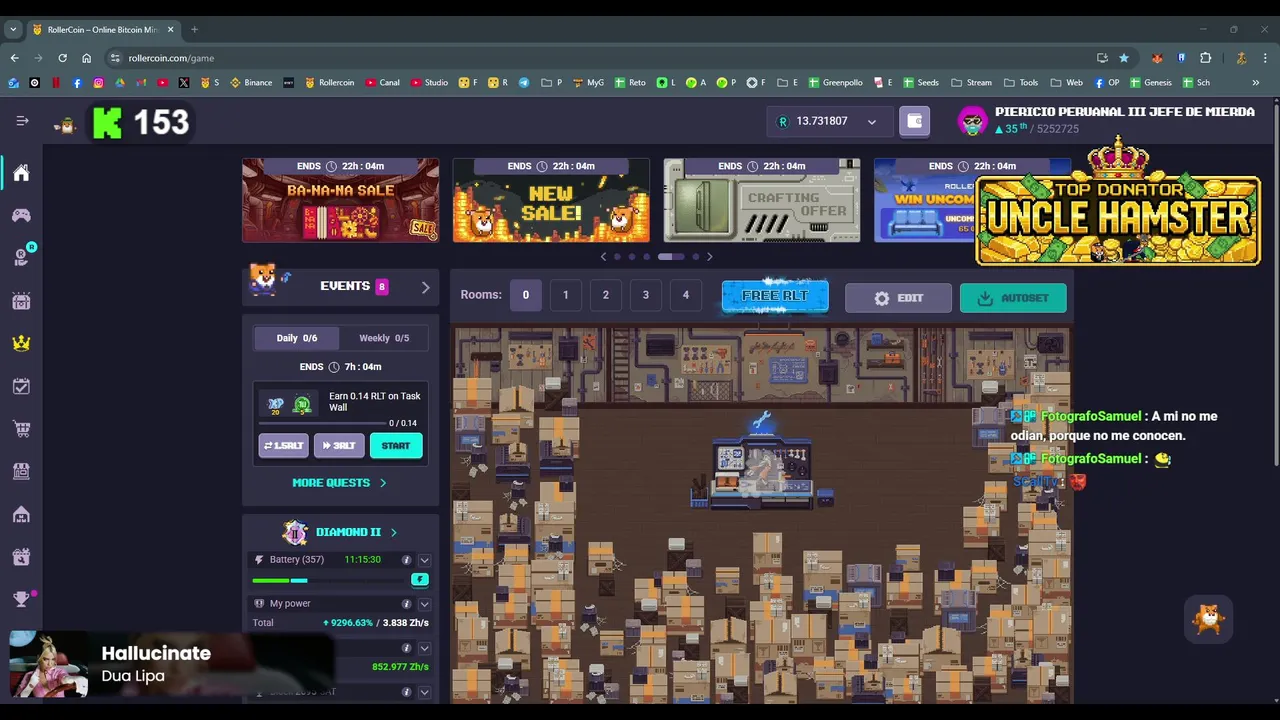The image size is (1280, 720).
Task: Open the wallet icon next to balance
Action: tap(914, 121)
